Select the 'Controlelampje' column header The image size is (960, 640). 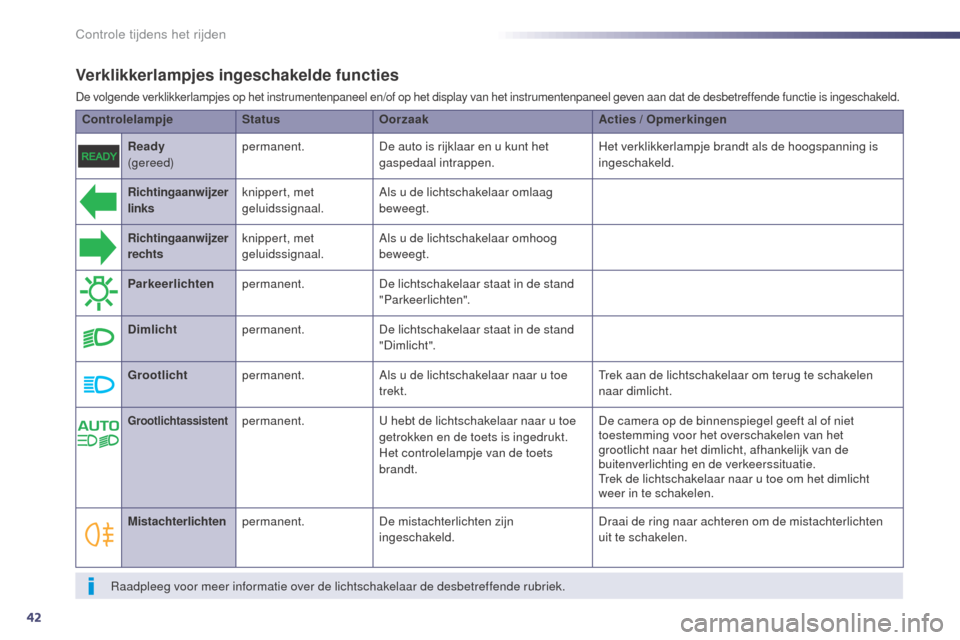tap(127, 119)
